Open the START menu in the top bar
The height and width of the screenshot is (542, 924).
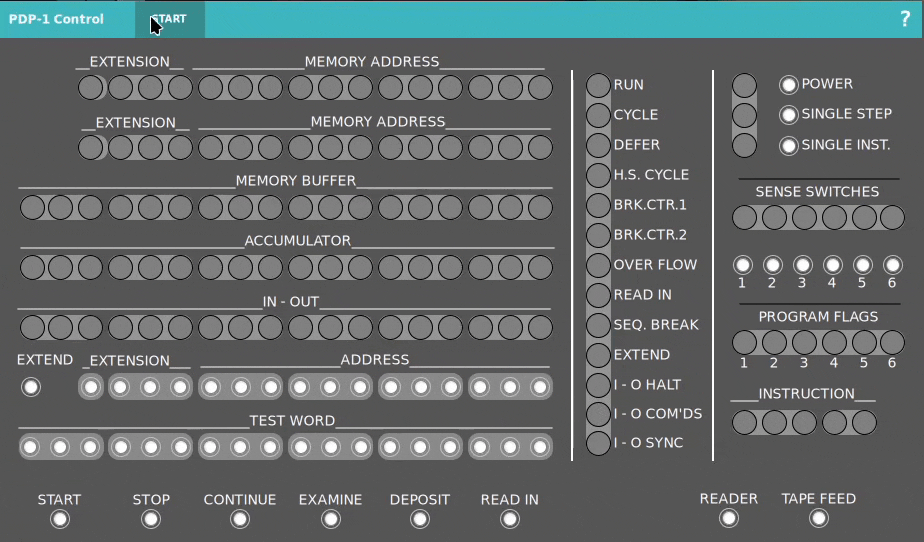tap(170, 19)
